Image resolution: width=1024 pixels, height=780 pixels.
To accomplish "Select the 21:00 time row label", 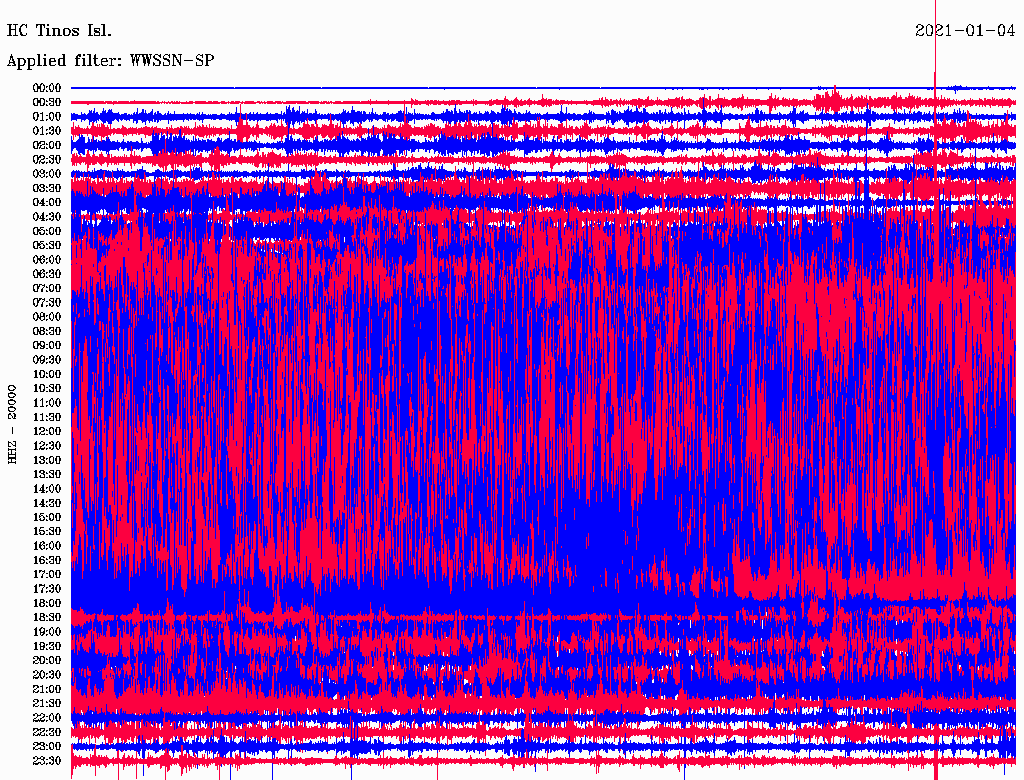I will (47, 689).
